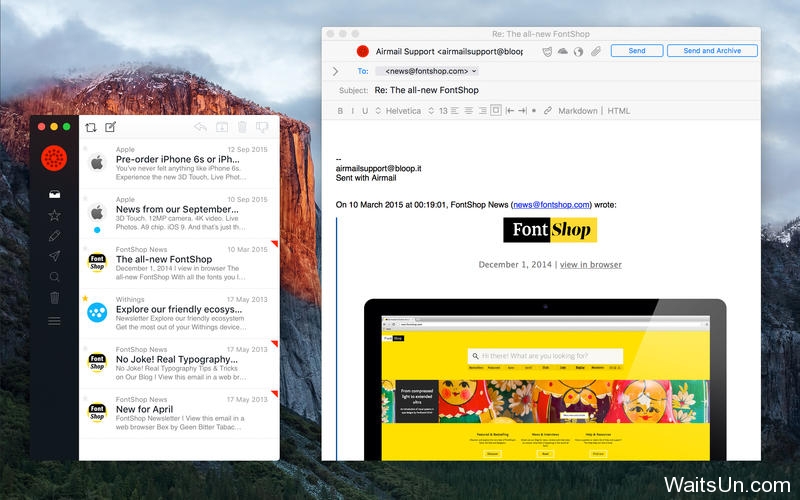Open the Helvetica font dropdown
The height and width of the screenshot is (500, 800).
pyautogui.click(x=398, y=111)
